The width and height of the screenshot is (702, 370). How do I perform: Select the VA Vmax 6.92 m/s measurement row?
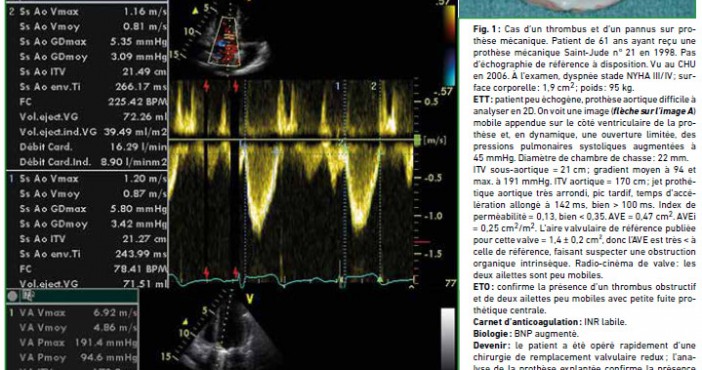pos(73,313)
